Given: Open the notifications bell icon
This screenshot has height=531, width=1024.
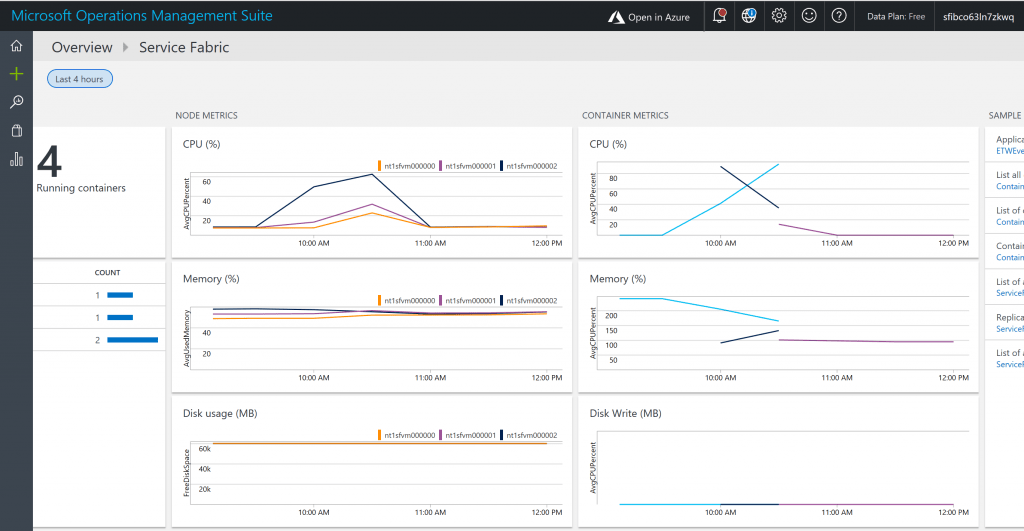Looking at the screenshot, I should click(720, 16).
